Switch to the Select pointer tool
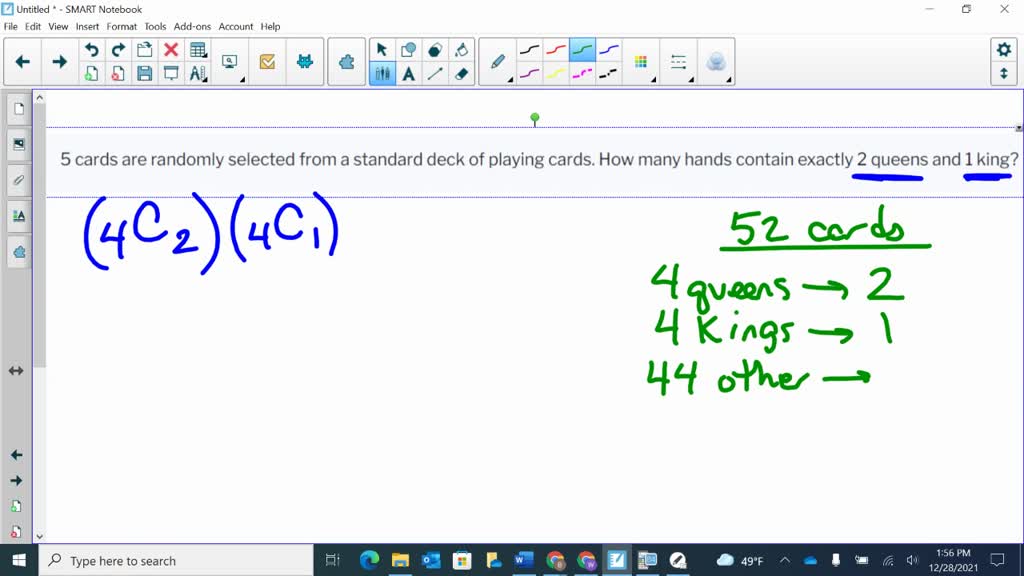The height and width of the screenshot is (576, 1024). 382,50
